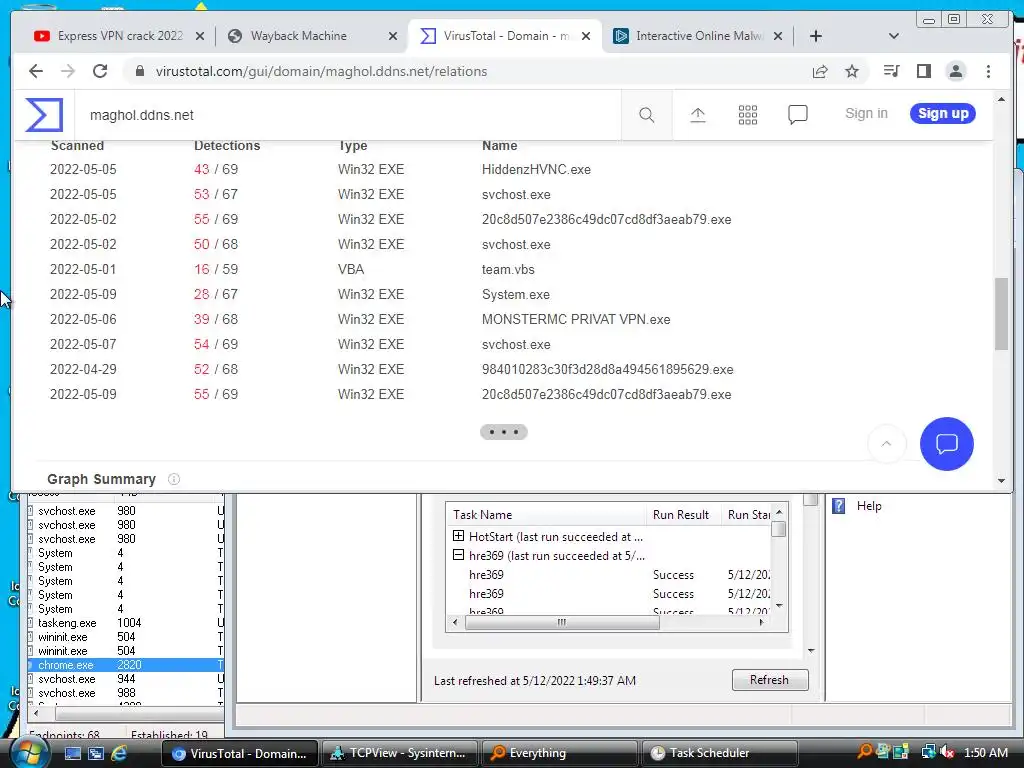The height and width of the screenshot is (768, 1024).
Task: Click the Sign in link
Action: 867,114
